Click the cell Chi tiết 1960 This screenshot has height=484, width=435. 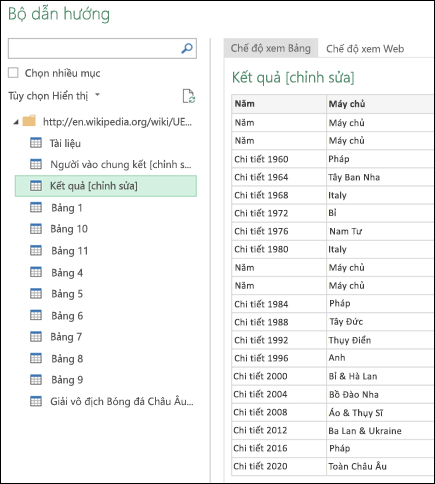coord(279,159)
